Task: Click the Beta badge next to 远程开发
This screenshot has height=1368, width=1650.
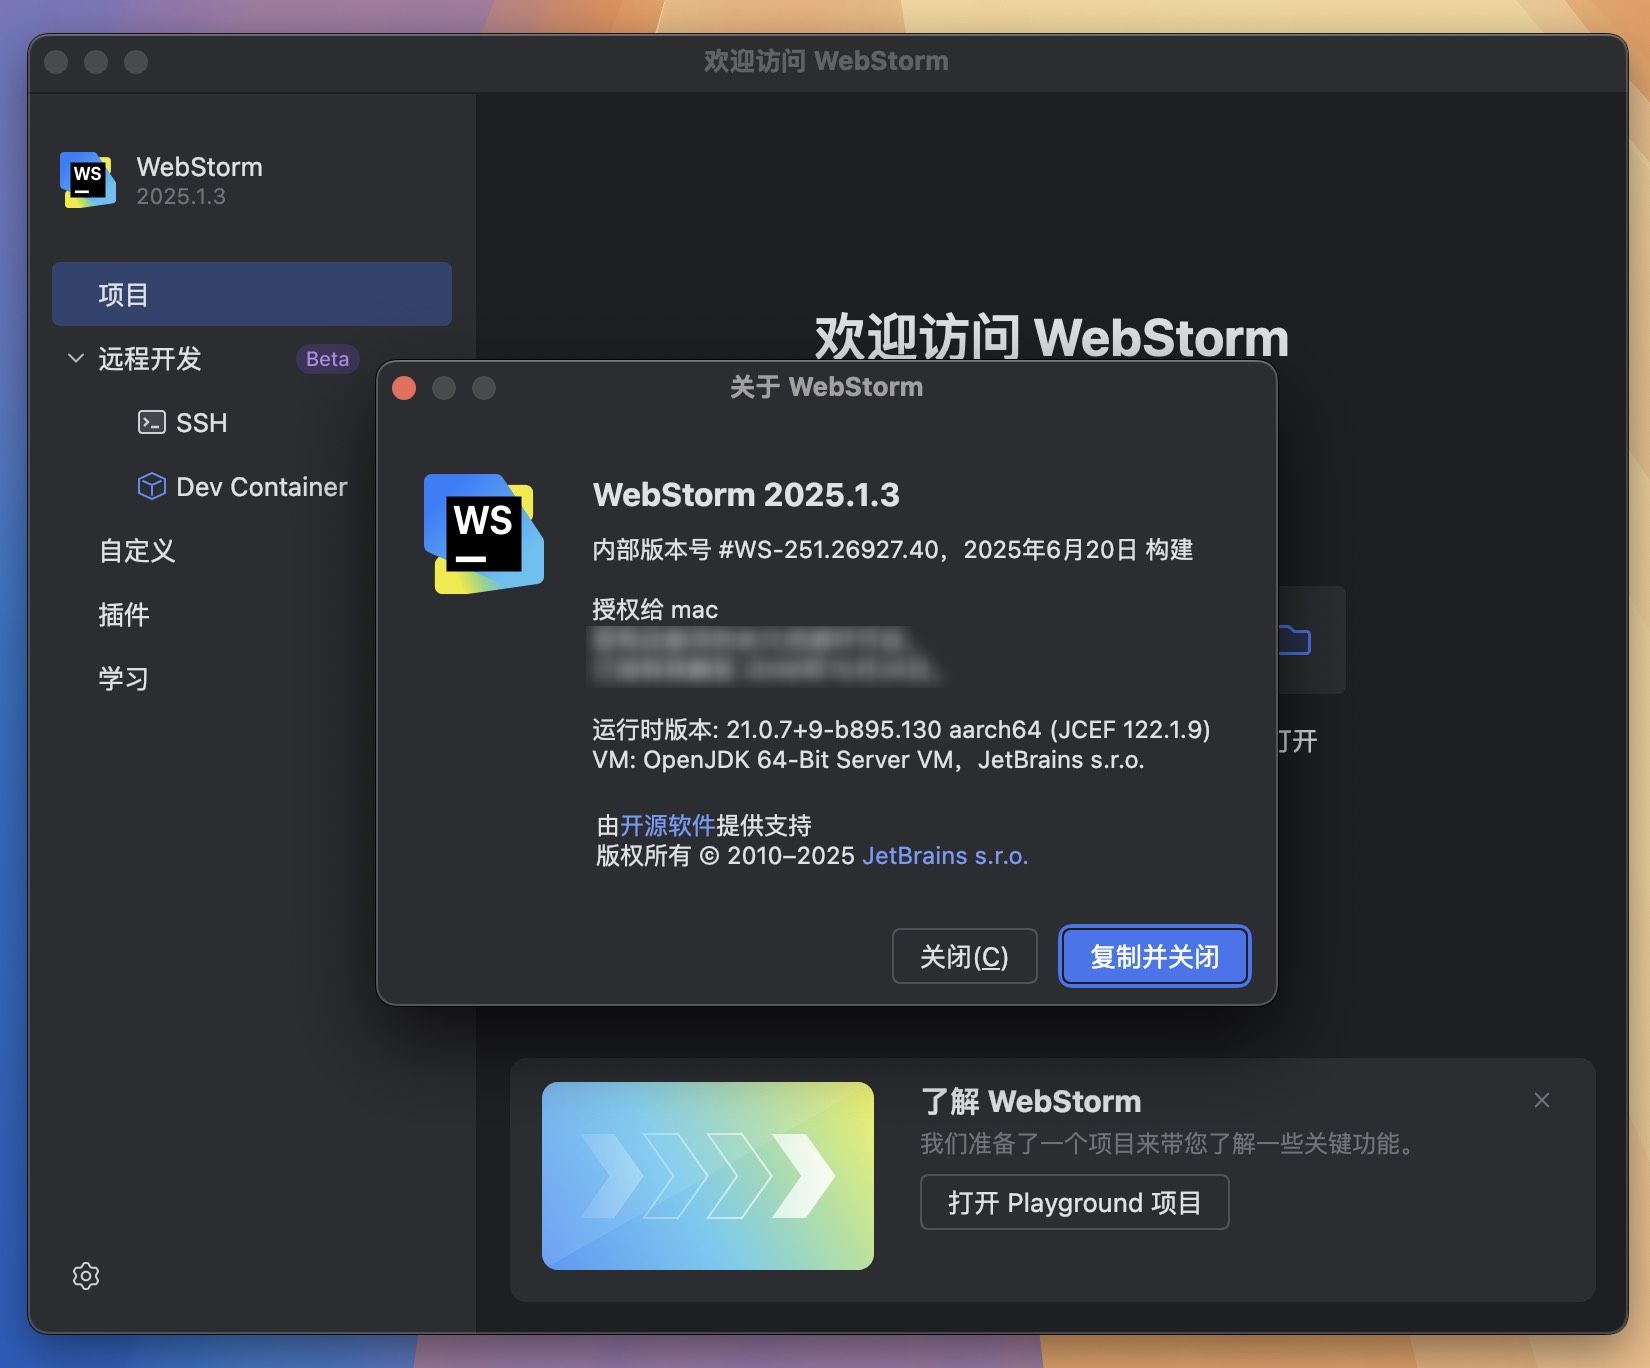Action: point(327,358)
